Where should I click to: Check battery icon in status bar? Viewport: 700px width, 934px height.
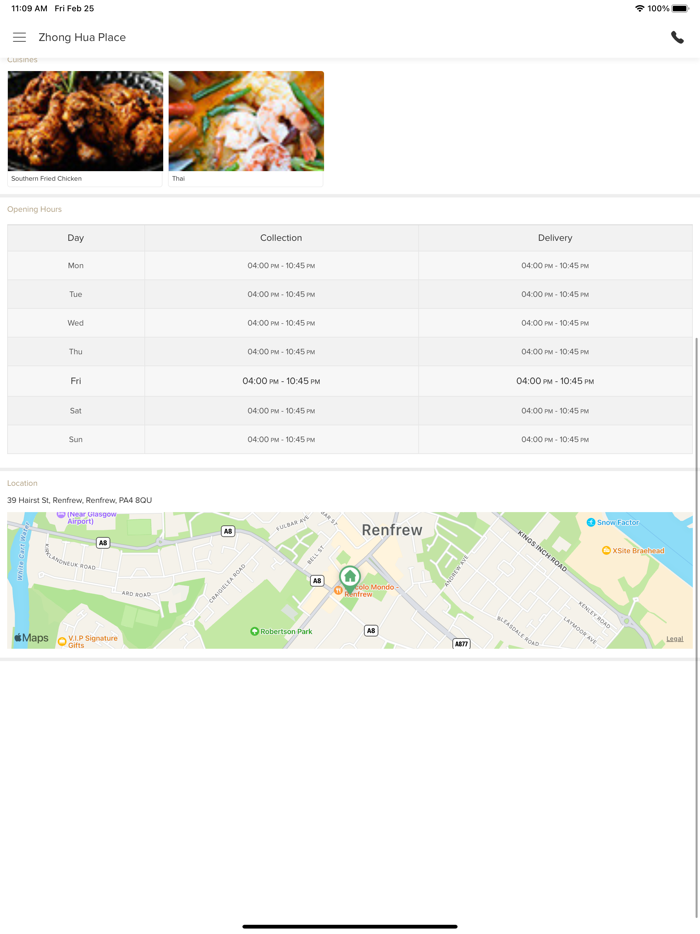[x=680, y=8]
